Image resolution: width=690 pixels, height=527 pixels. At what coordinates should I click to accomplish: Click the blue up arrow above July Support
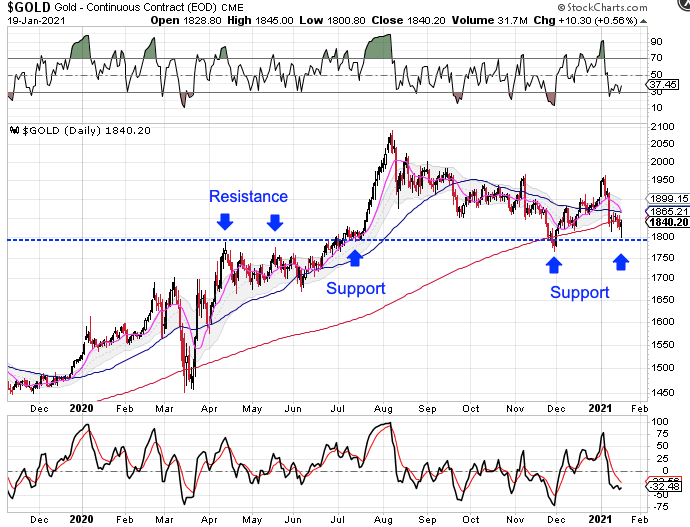(354, 259)
